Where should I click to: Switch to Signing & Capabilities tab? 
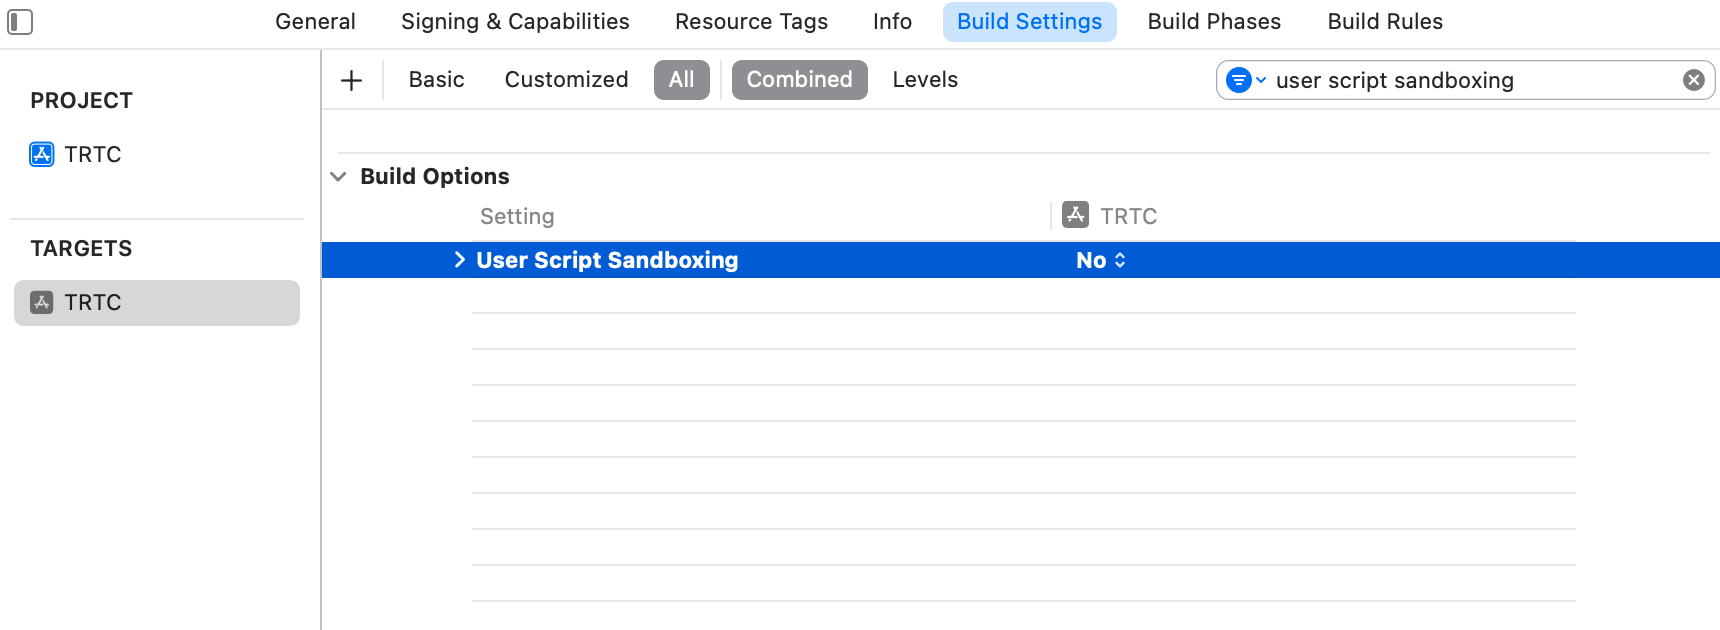[515, 22]
